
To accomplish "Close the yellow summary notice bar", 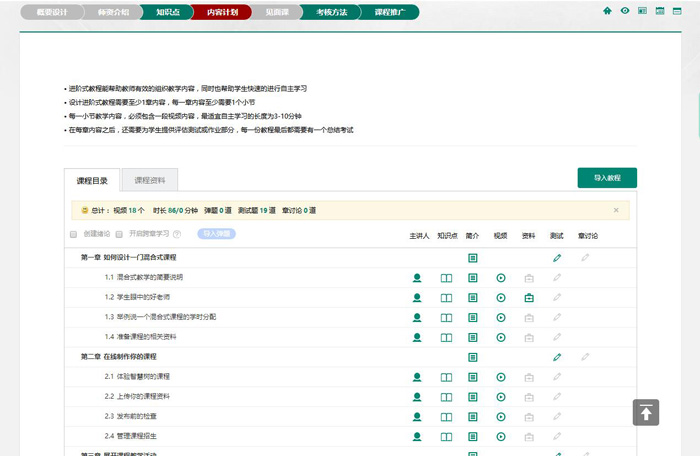I will point(616,210).
